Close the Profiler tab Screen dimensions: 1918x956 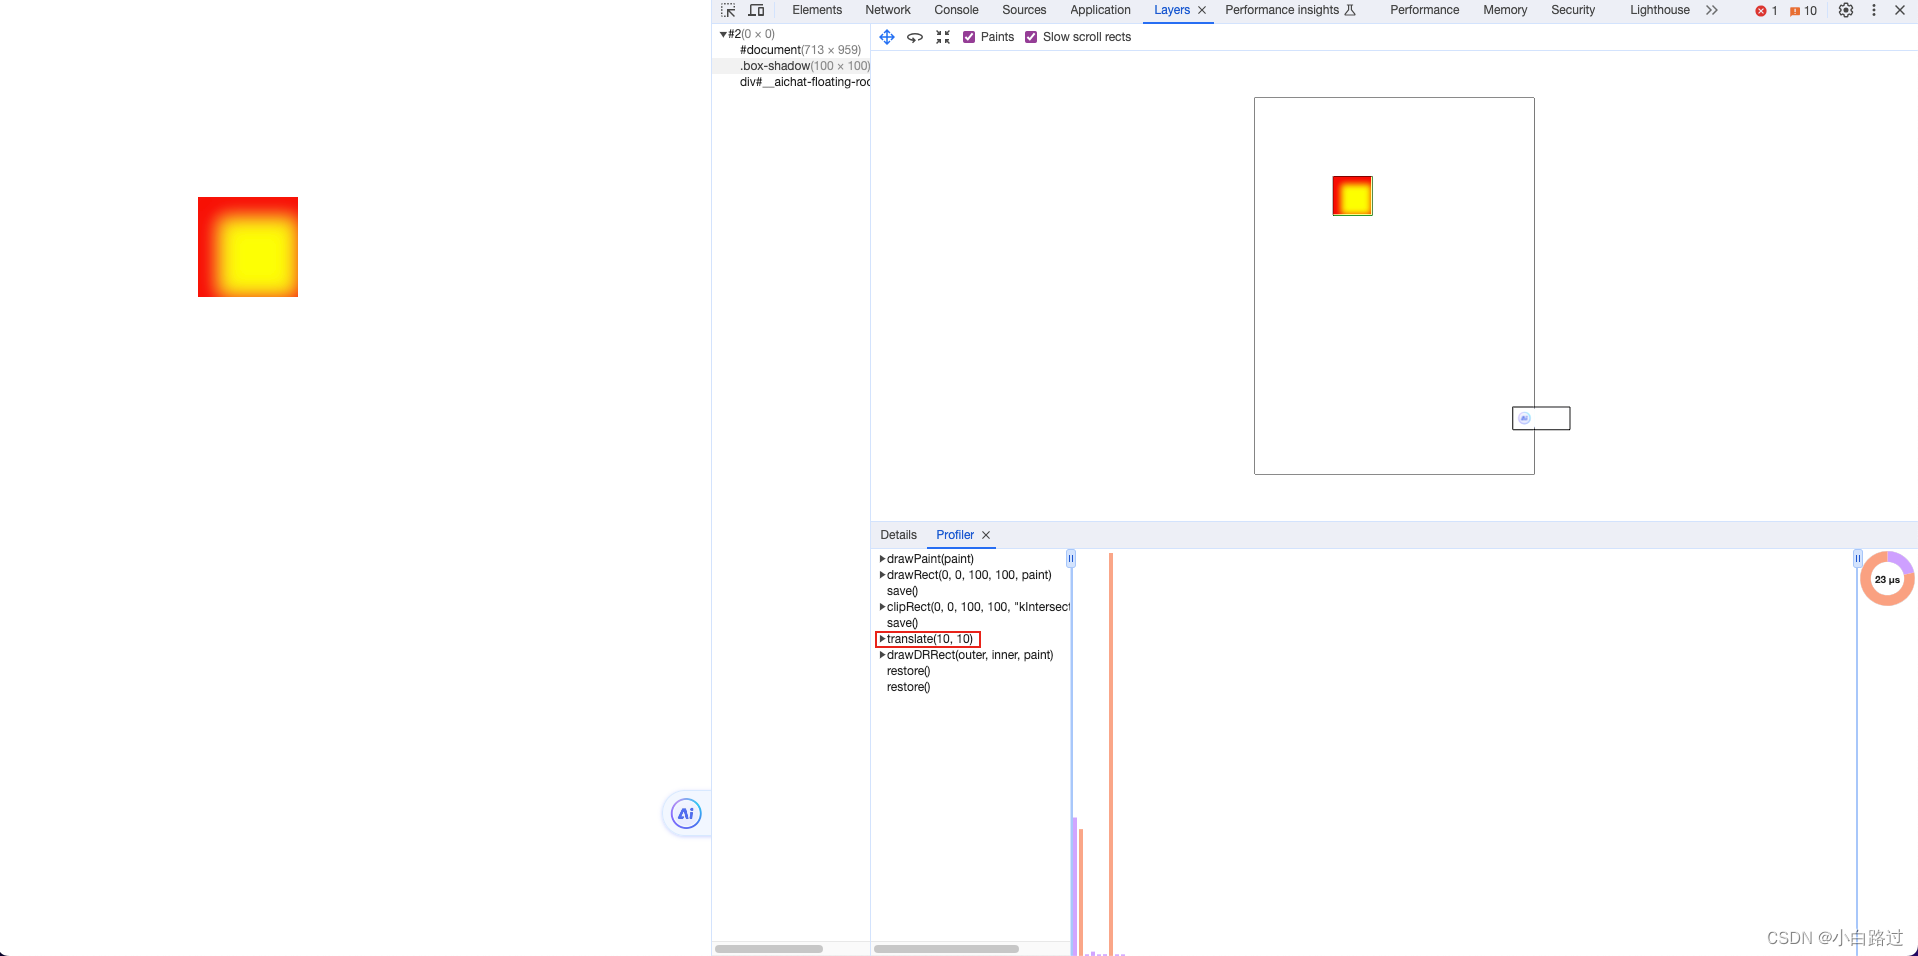[x=986, y=535]
